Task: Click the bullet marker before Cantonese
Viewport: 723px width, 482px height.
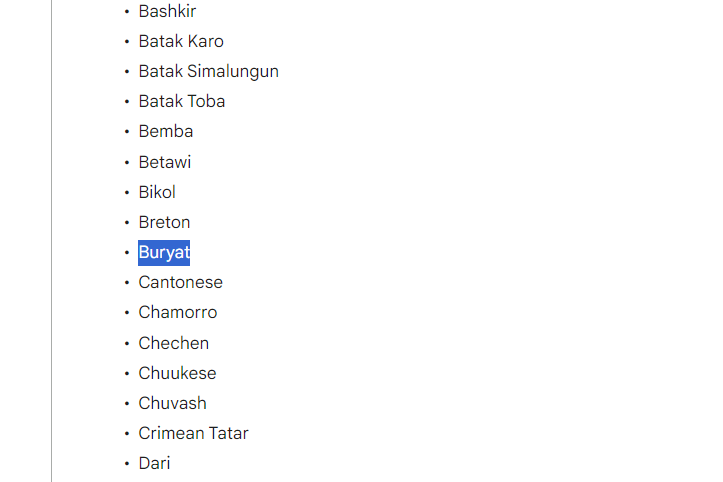Action: 127,282
